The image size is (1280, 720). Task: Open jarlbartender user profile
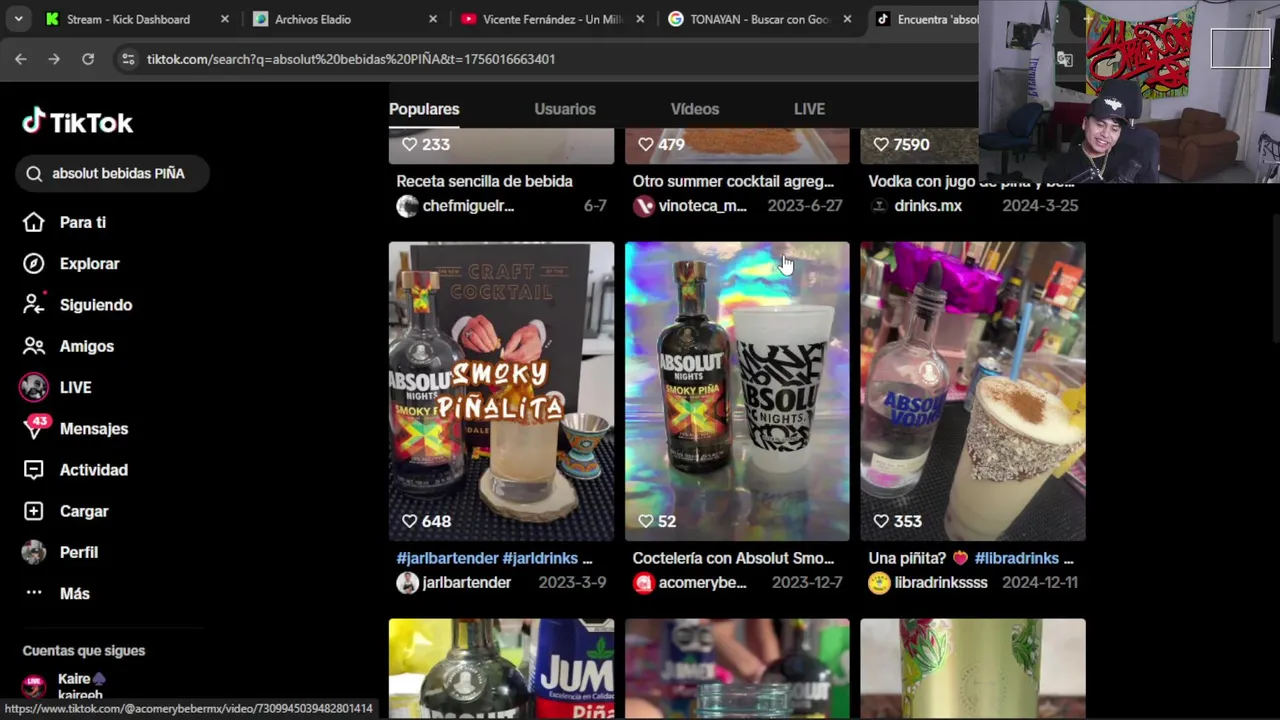click(x=466, y=582)
